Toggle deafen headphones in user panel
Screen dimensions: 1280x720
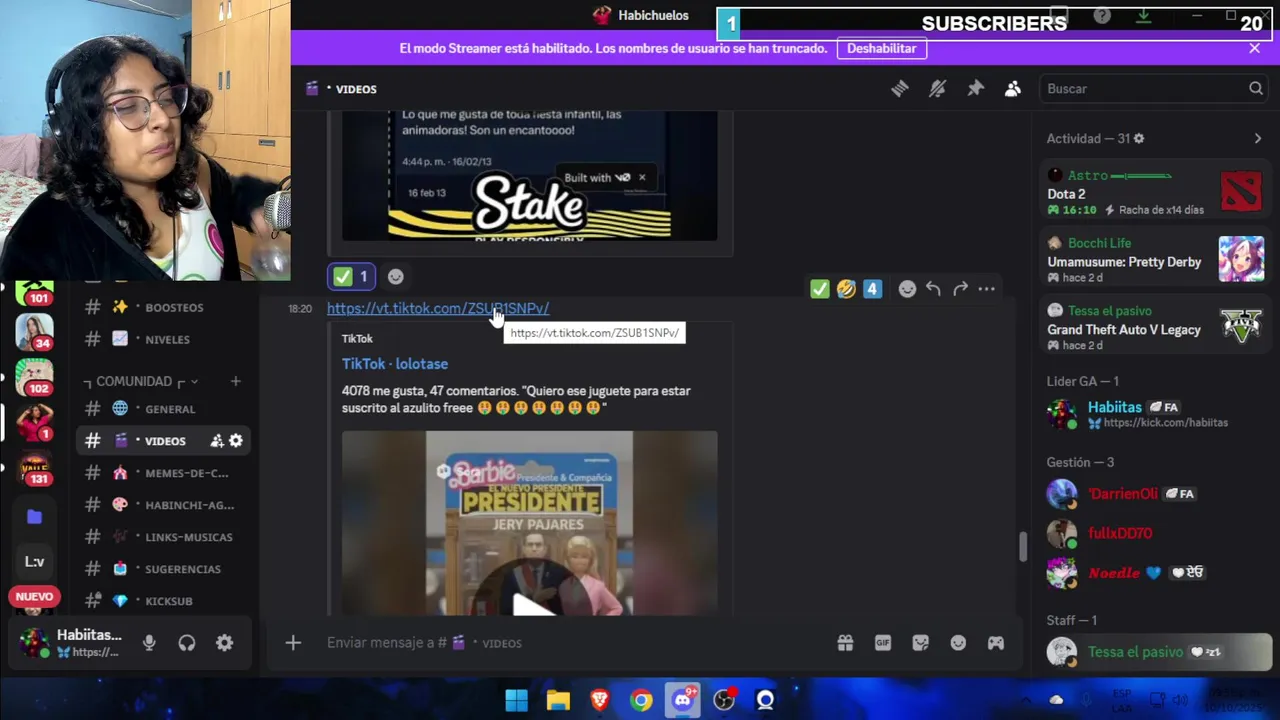click(187, 643)
